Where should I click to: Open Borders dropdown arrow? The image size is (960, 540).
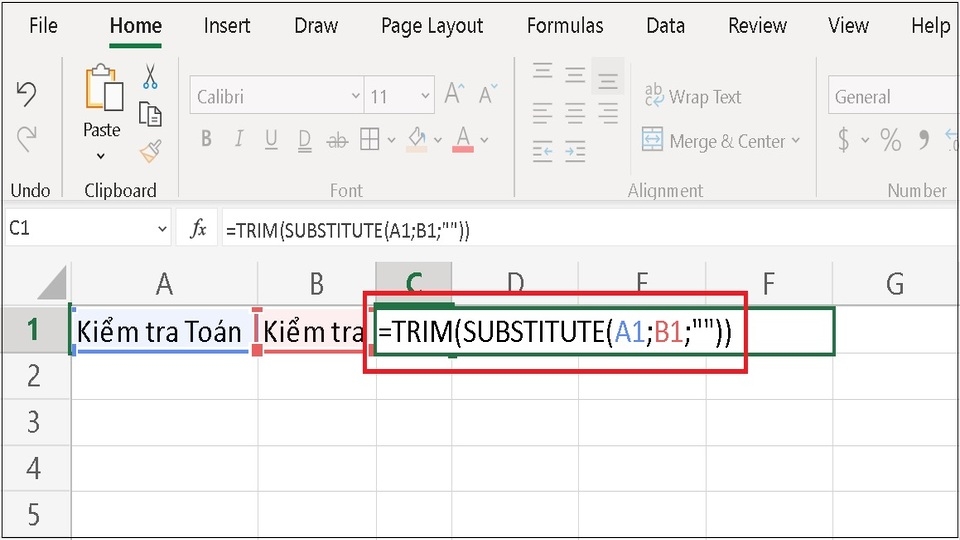(x=391, y=140)
